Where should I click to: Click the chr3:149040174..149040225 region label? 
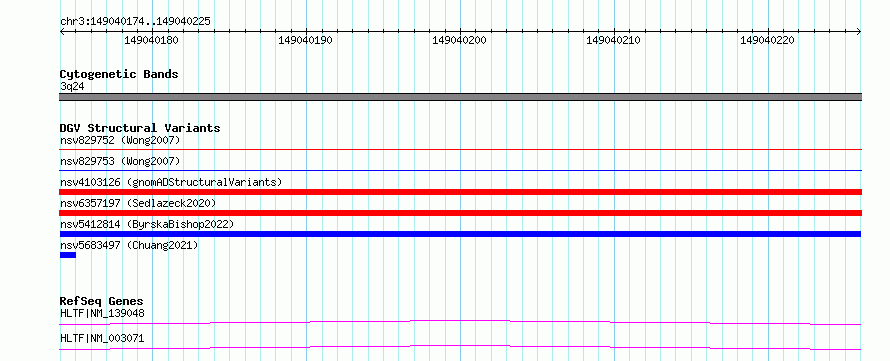135,22
